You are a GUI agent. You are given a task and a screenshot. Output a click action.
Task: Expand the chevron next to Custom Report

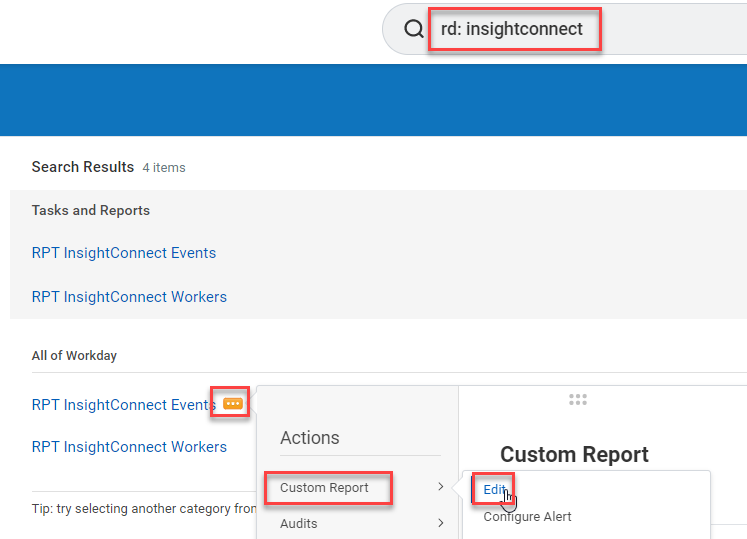(x=441, y=488)
